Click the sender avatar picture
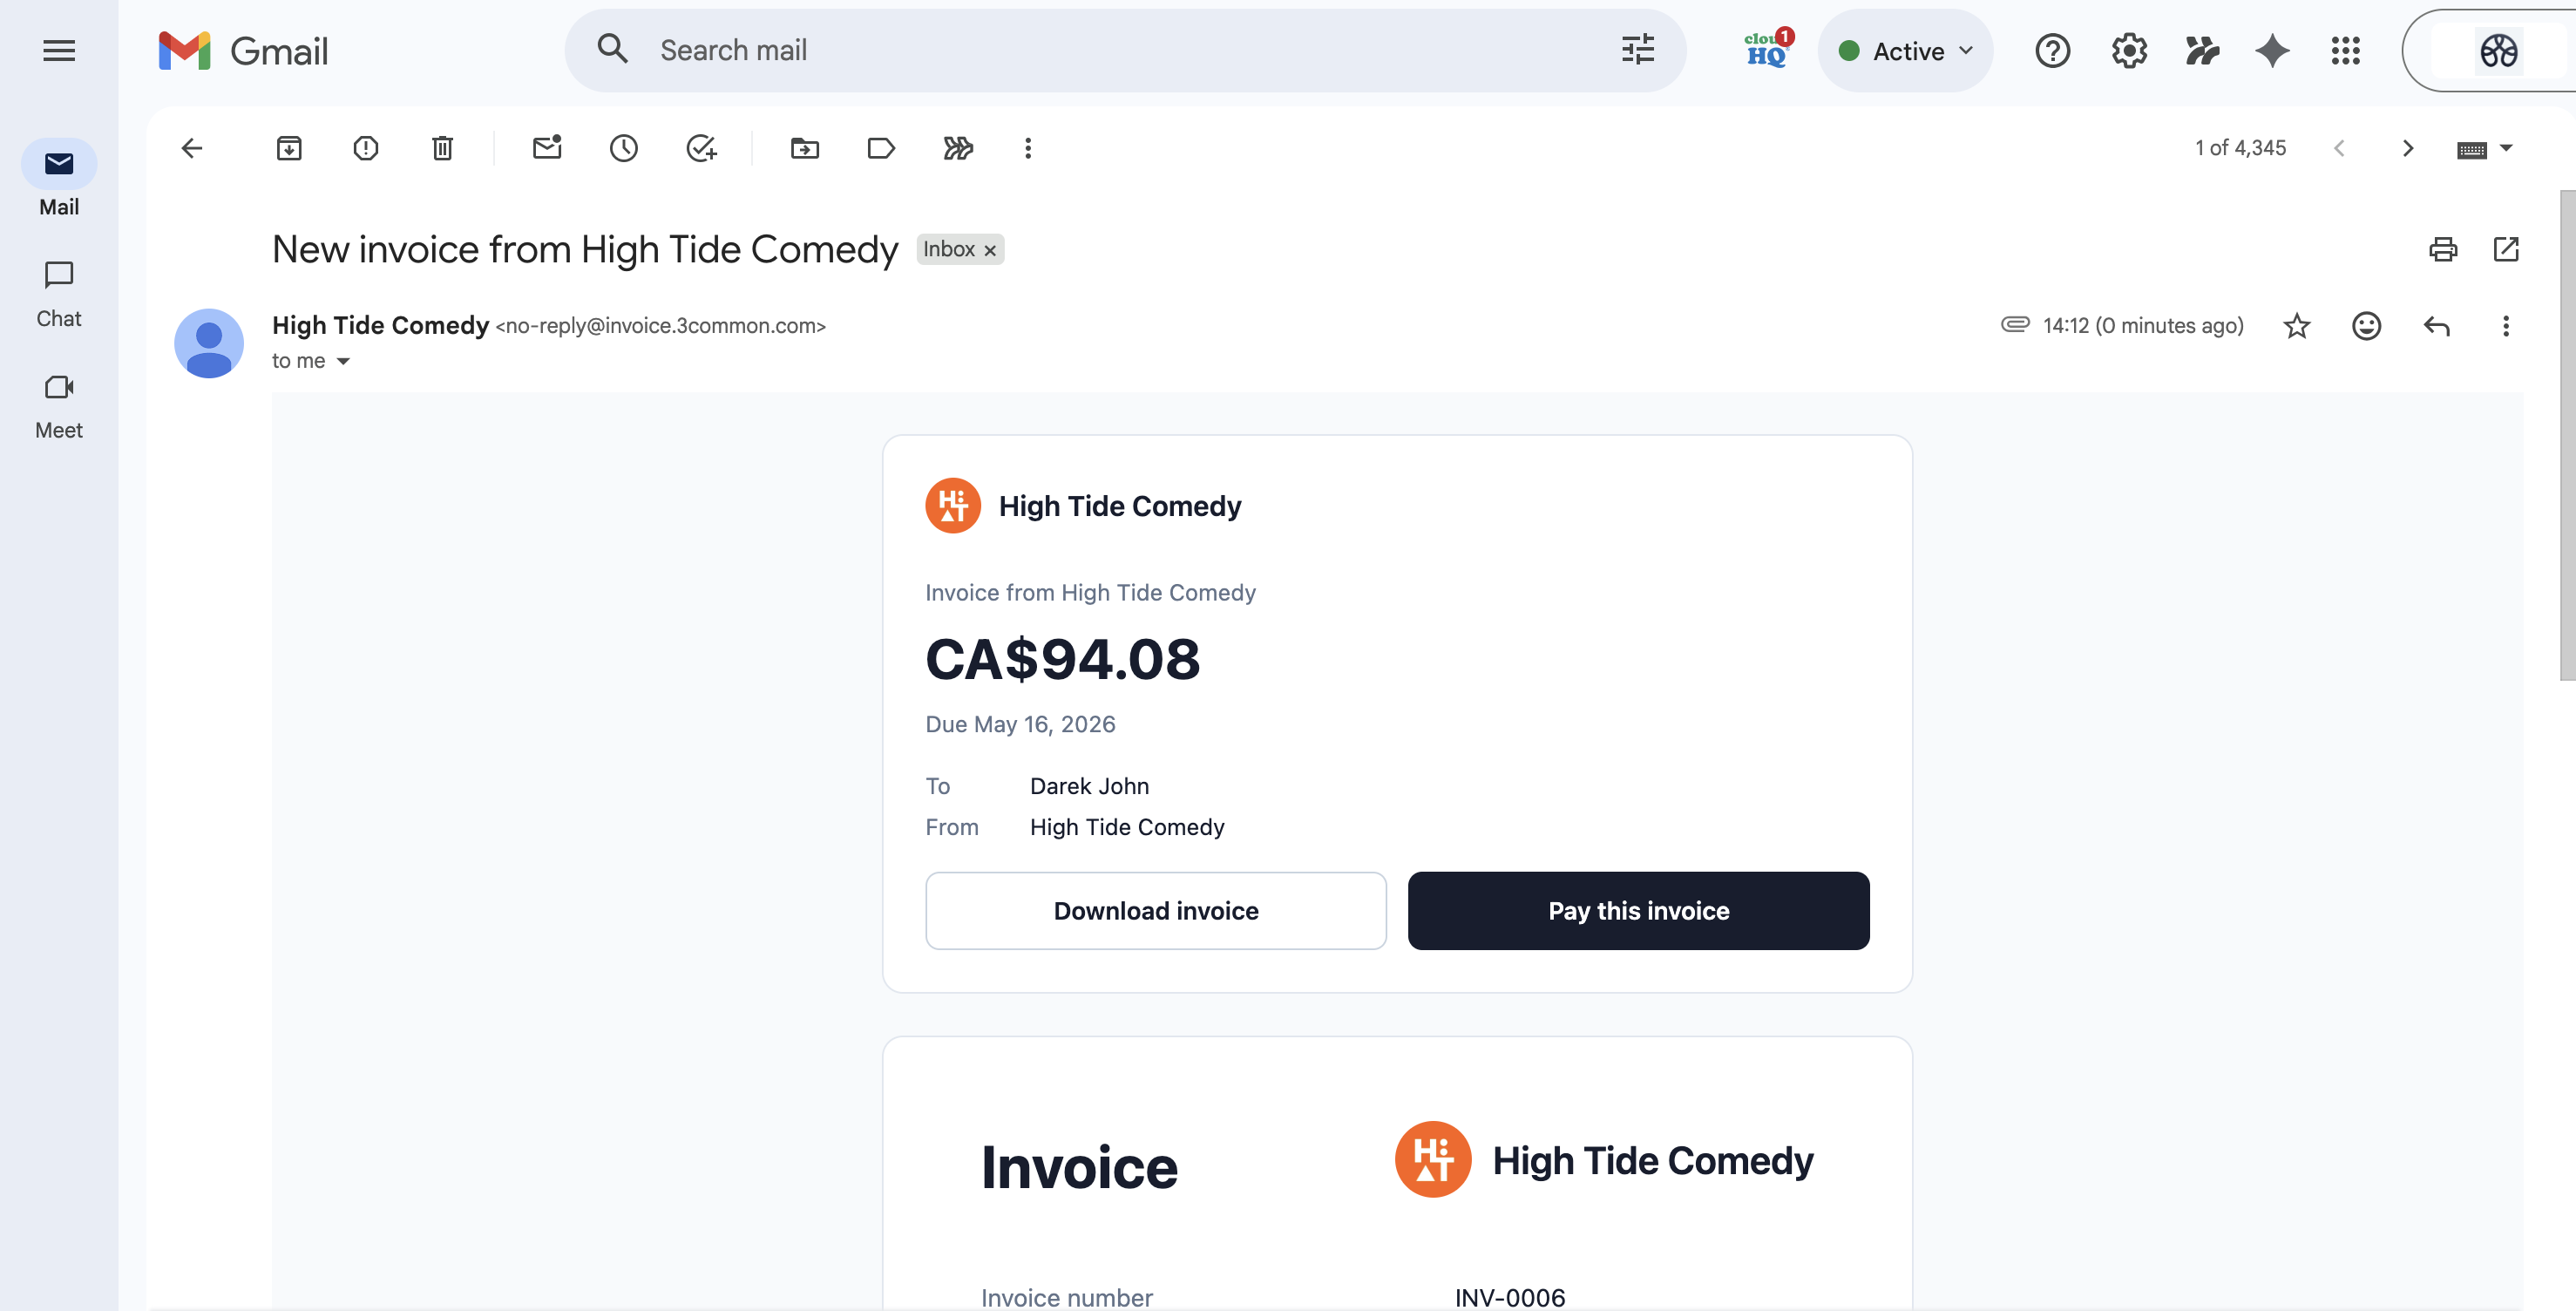 (209, 343)
